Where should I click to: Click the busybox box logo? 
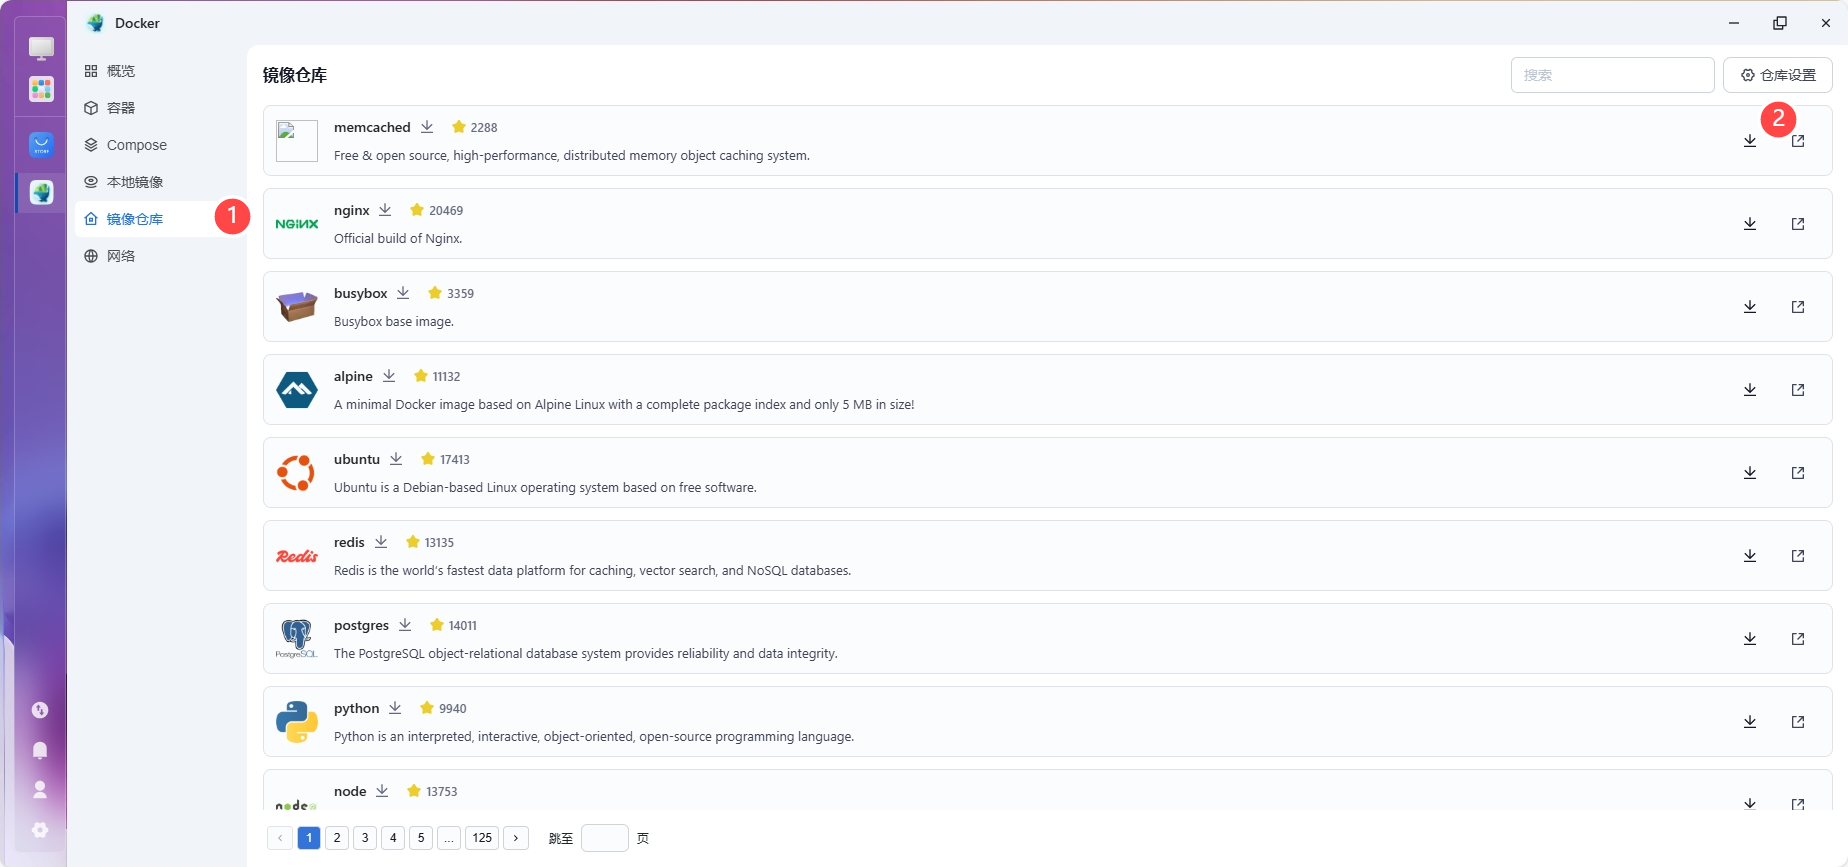[x=297, y=307]
